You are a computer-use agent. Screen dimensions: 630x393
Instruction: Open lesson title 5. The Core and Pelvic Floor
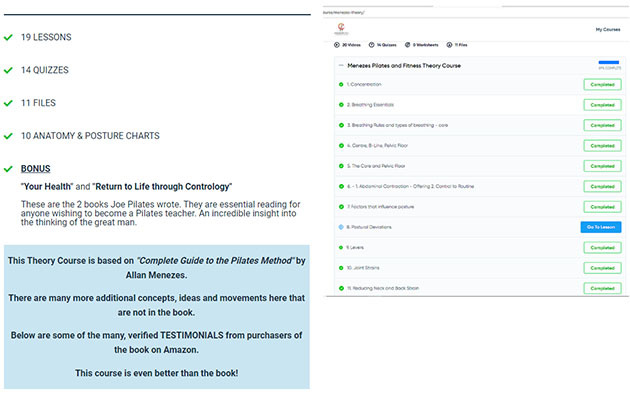point(376,166)
